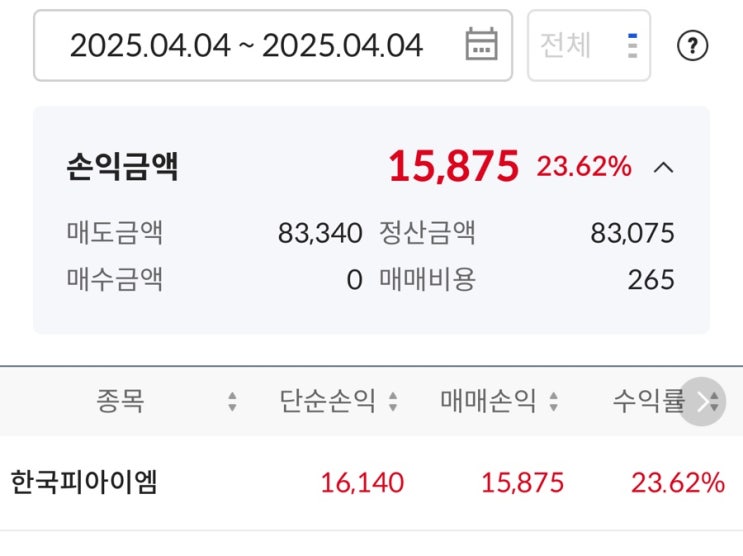Screen dimensions: 743x556
Task: Click the 매도금액 value 83,340
Action: coord(320,234)
